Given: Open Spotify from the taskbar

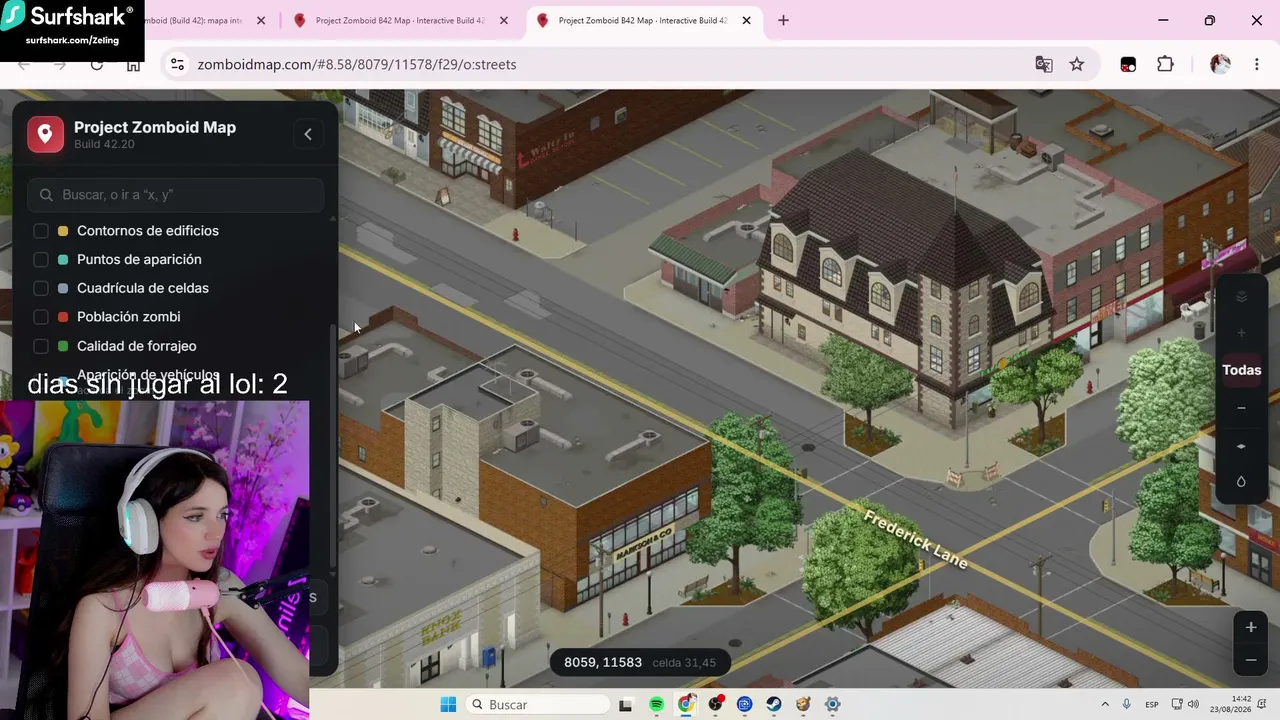Looking at the screenshot, I should (656, 704).
